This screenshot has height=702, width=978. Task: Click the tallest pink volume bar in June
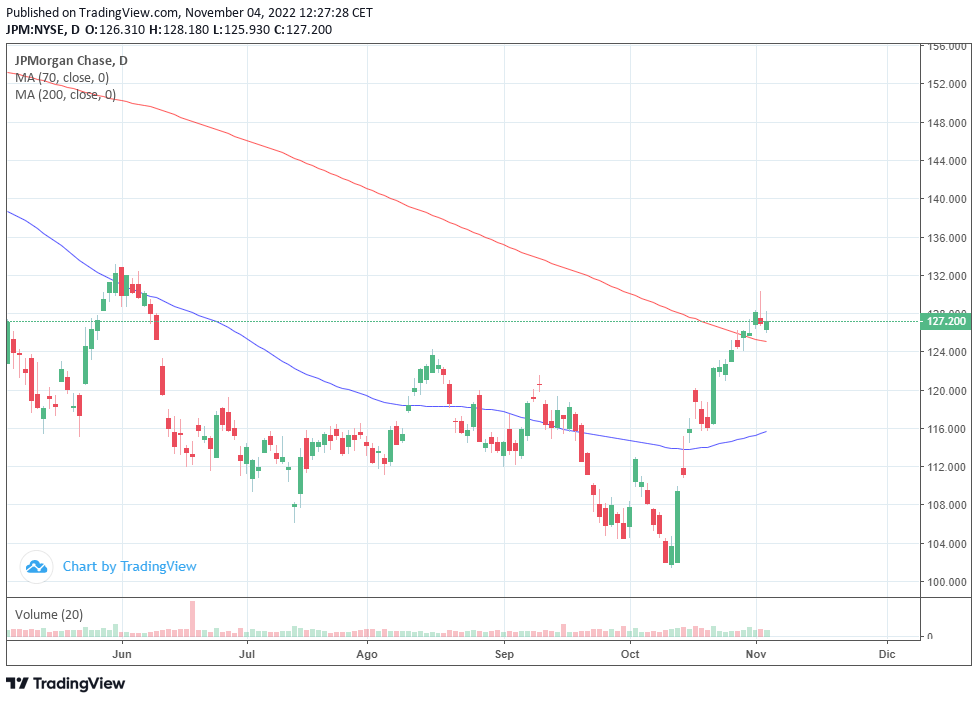pyautogui.click(x=193, y=618)
